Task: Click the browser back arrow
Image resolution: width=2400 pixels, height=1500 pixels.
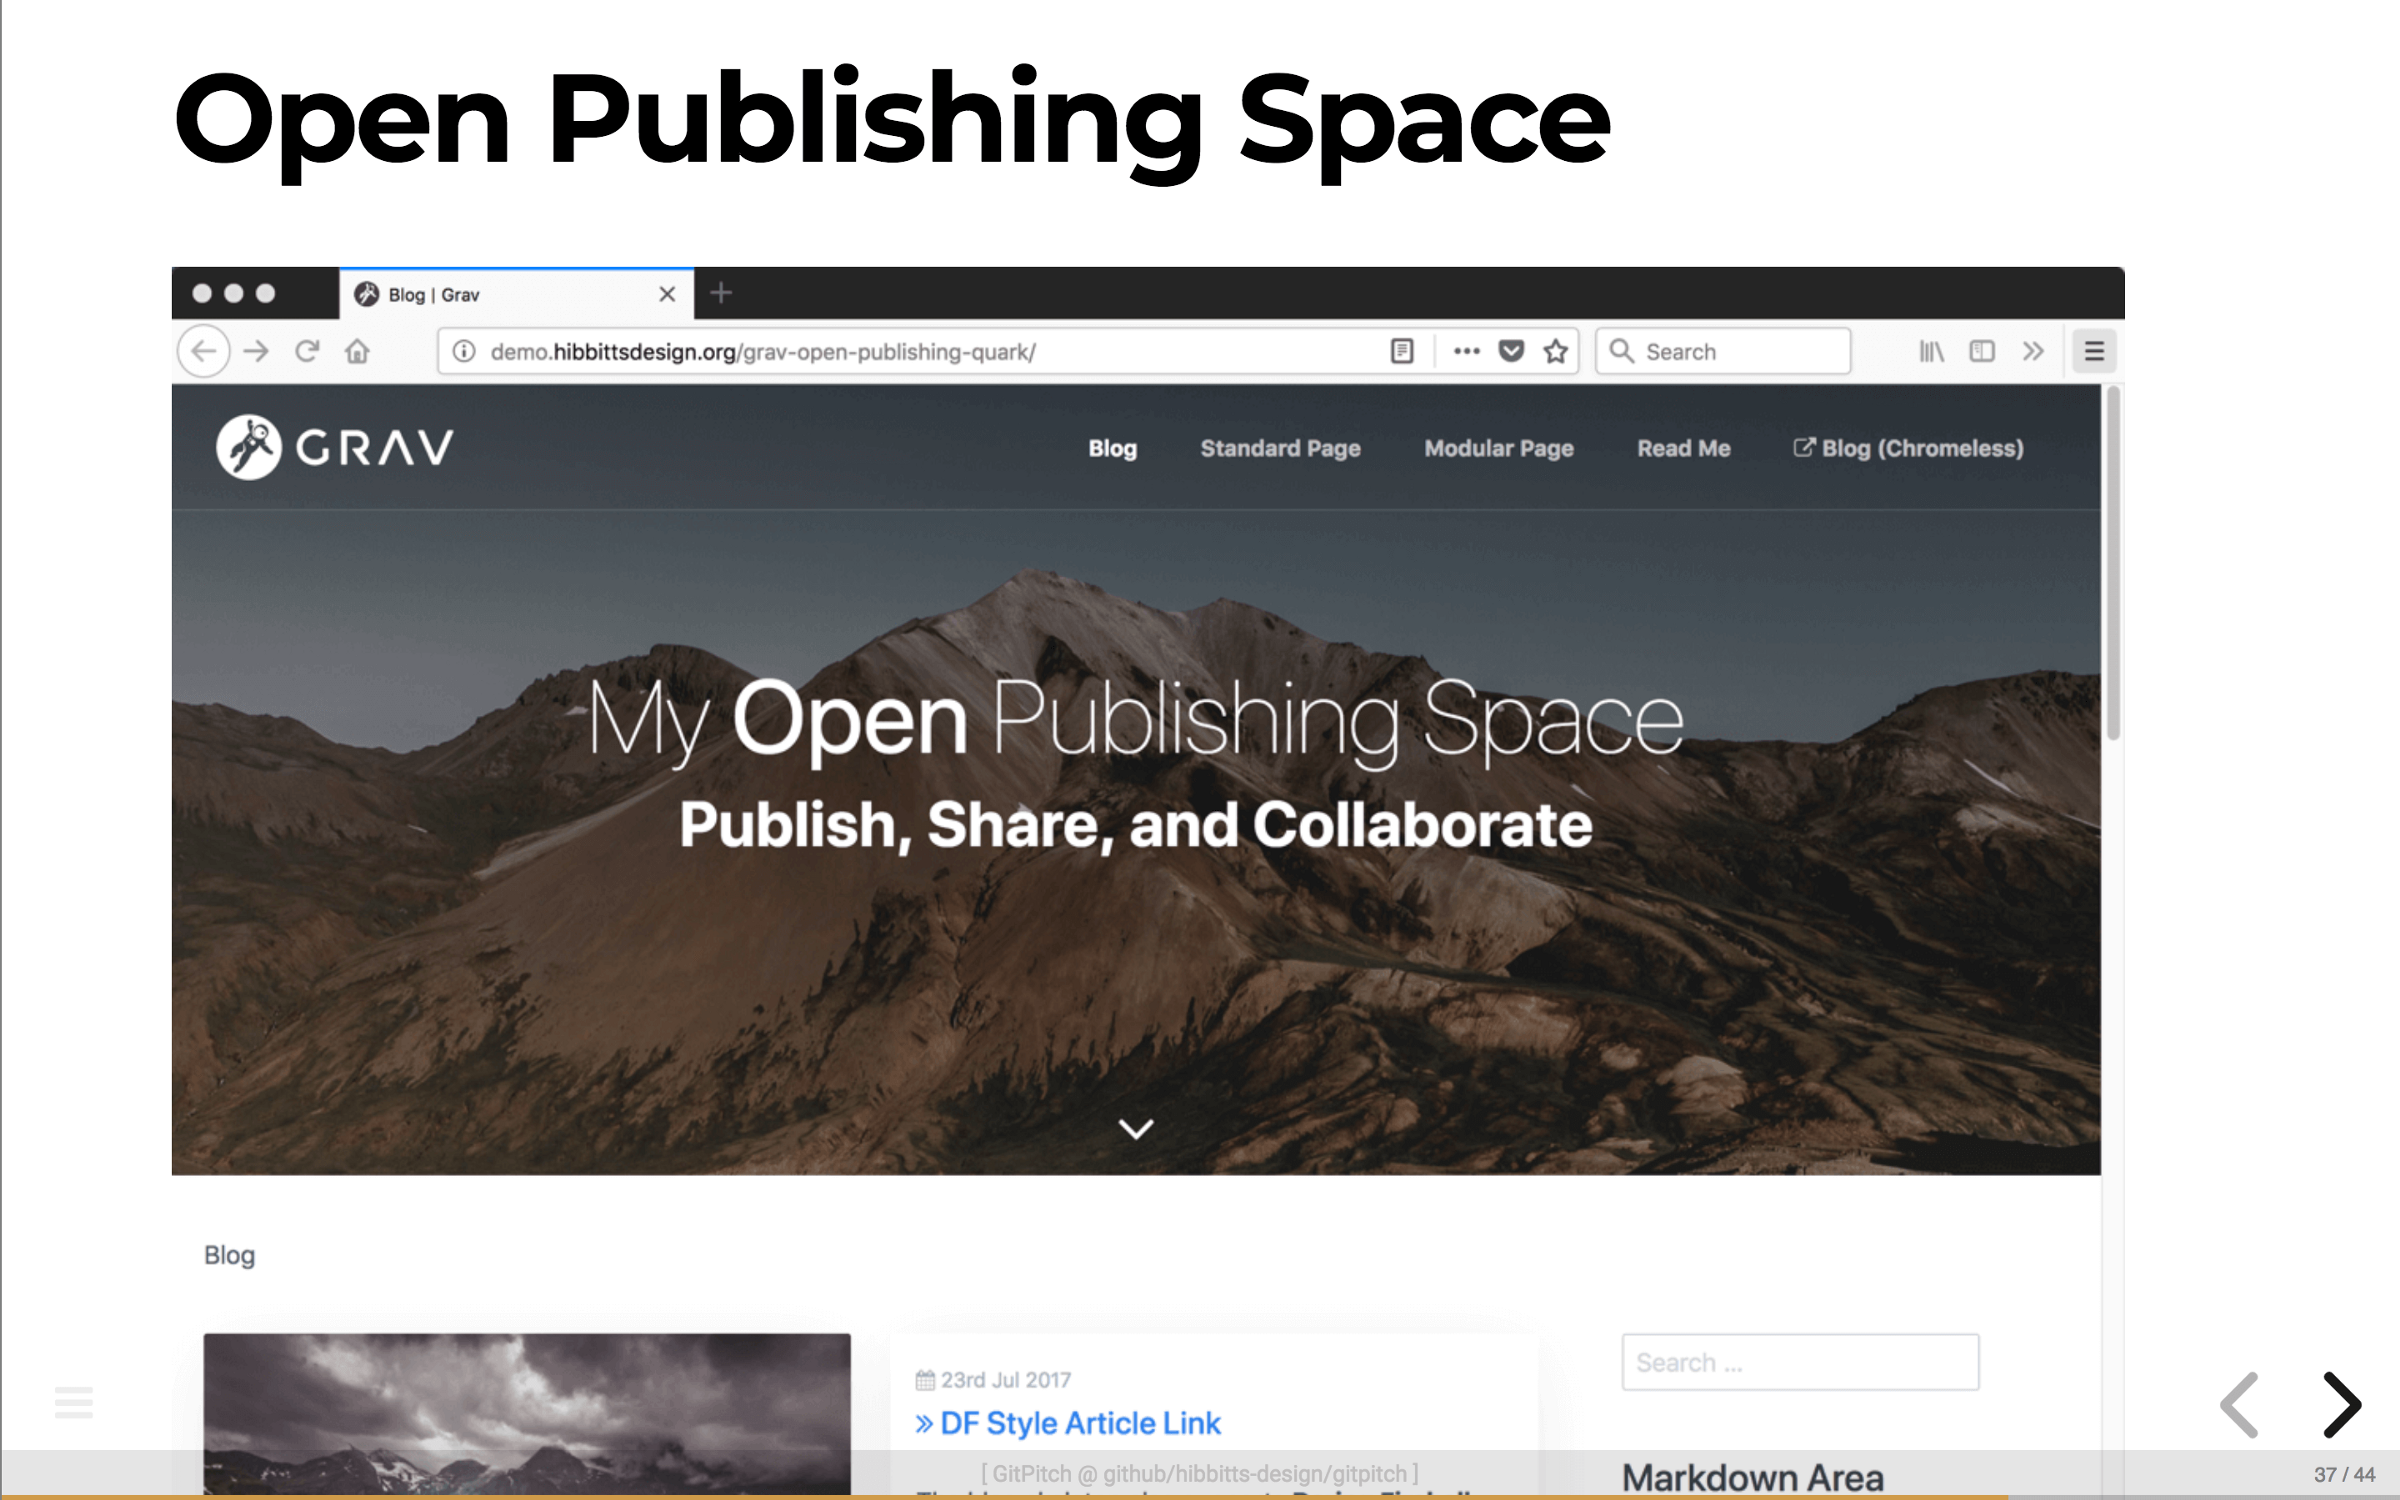Action: (204, 351)
